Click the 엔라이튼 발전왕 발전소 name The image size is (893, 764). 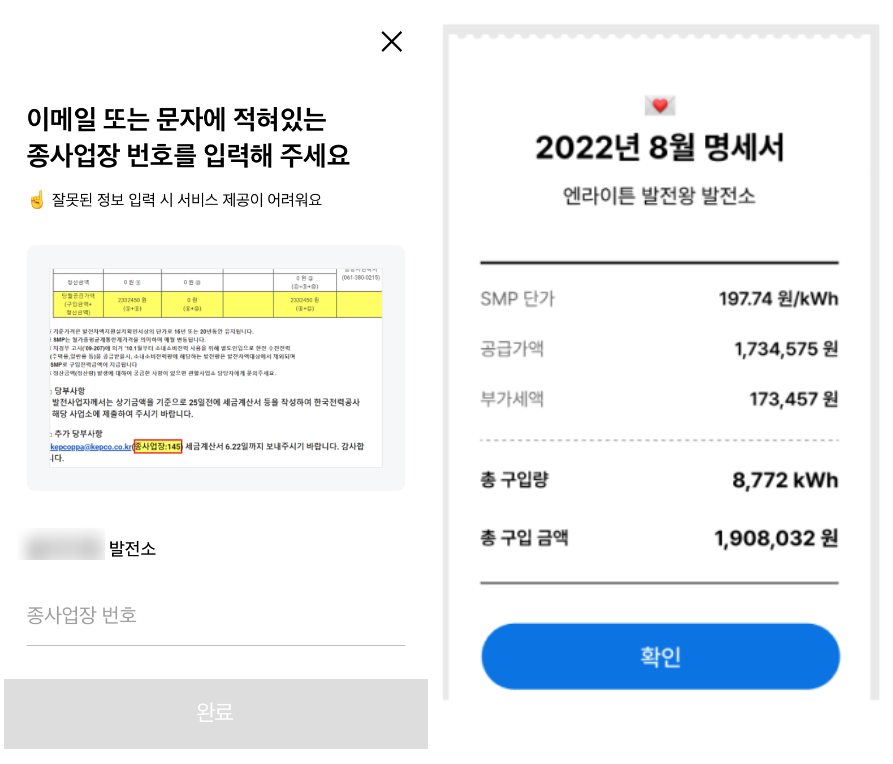[x=660, y=195]
